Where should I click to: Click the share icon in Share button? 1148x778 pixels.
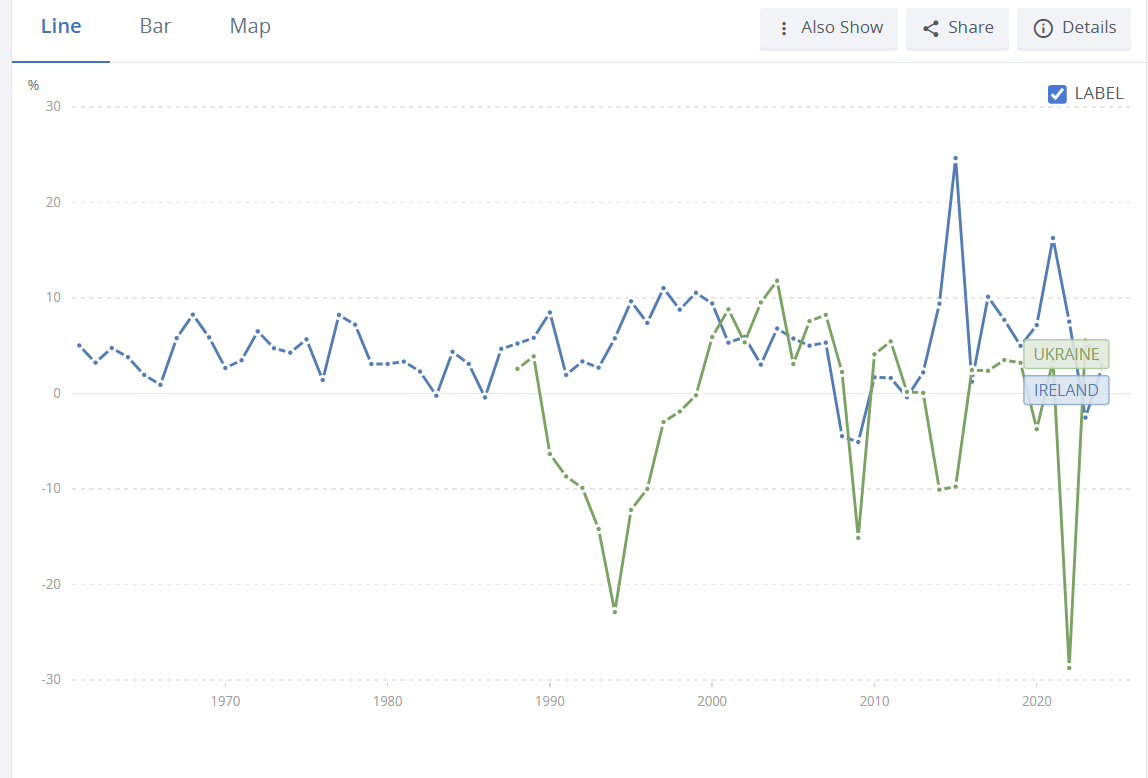(930, 28)
